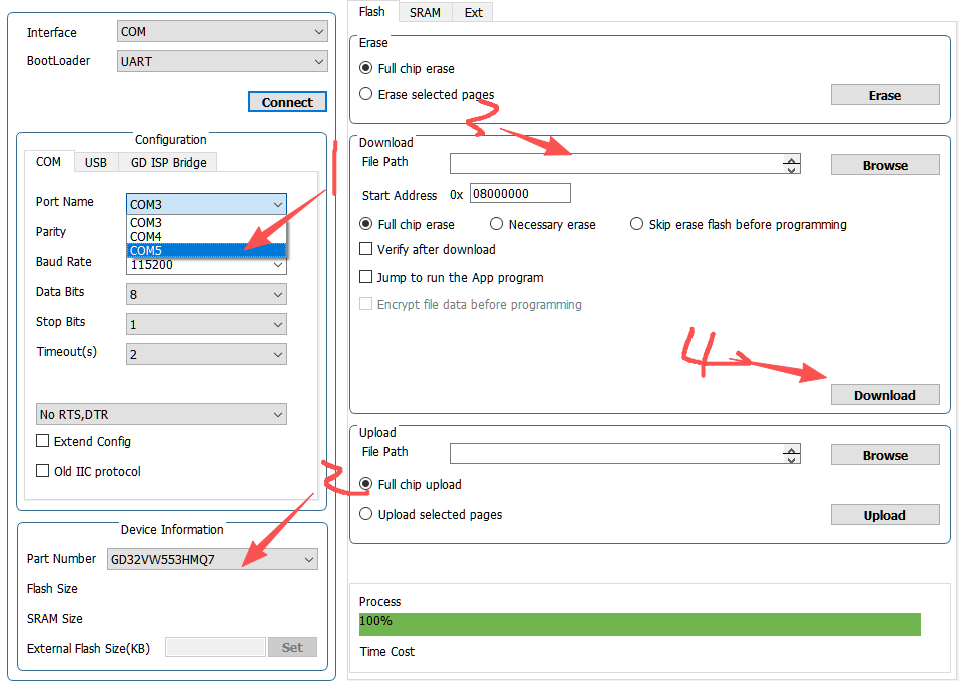Click Browse in the Download section
Screen dimensions: 960x681
point(885,165)
